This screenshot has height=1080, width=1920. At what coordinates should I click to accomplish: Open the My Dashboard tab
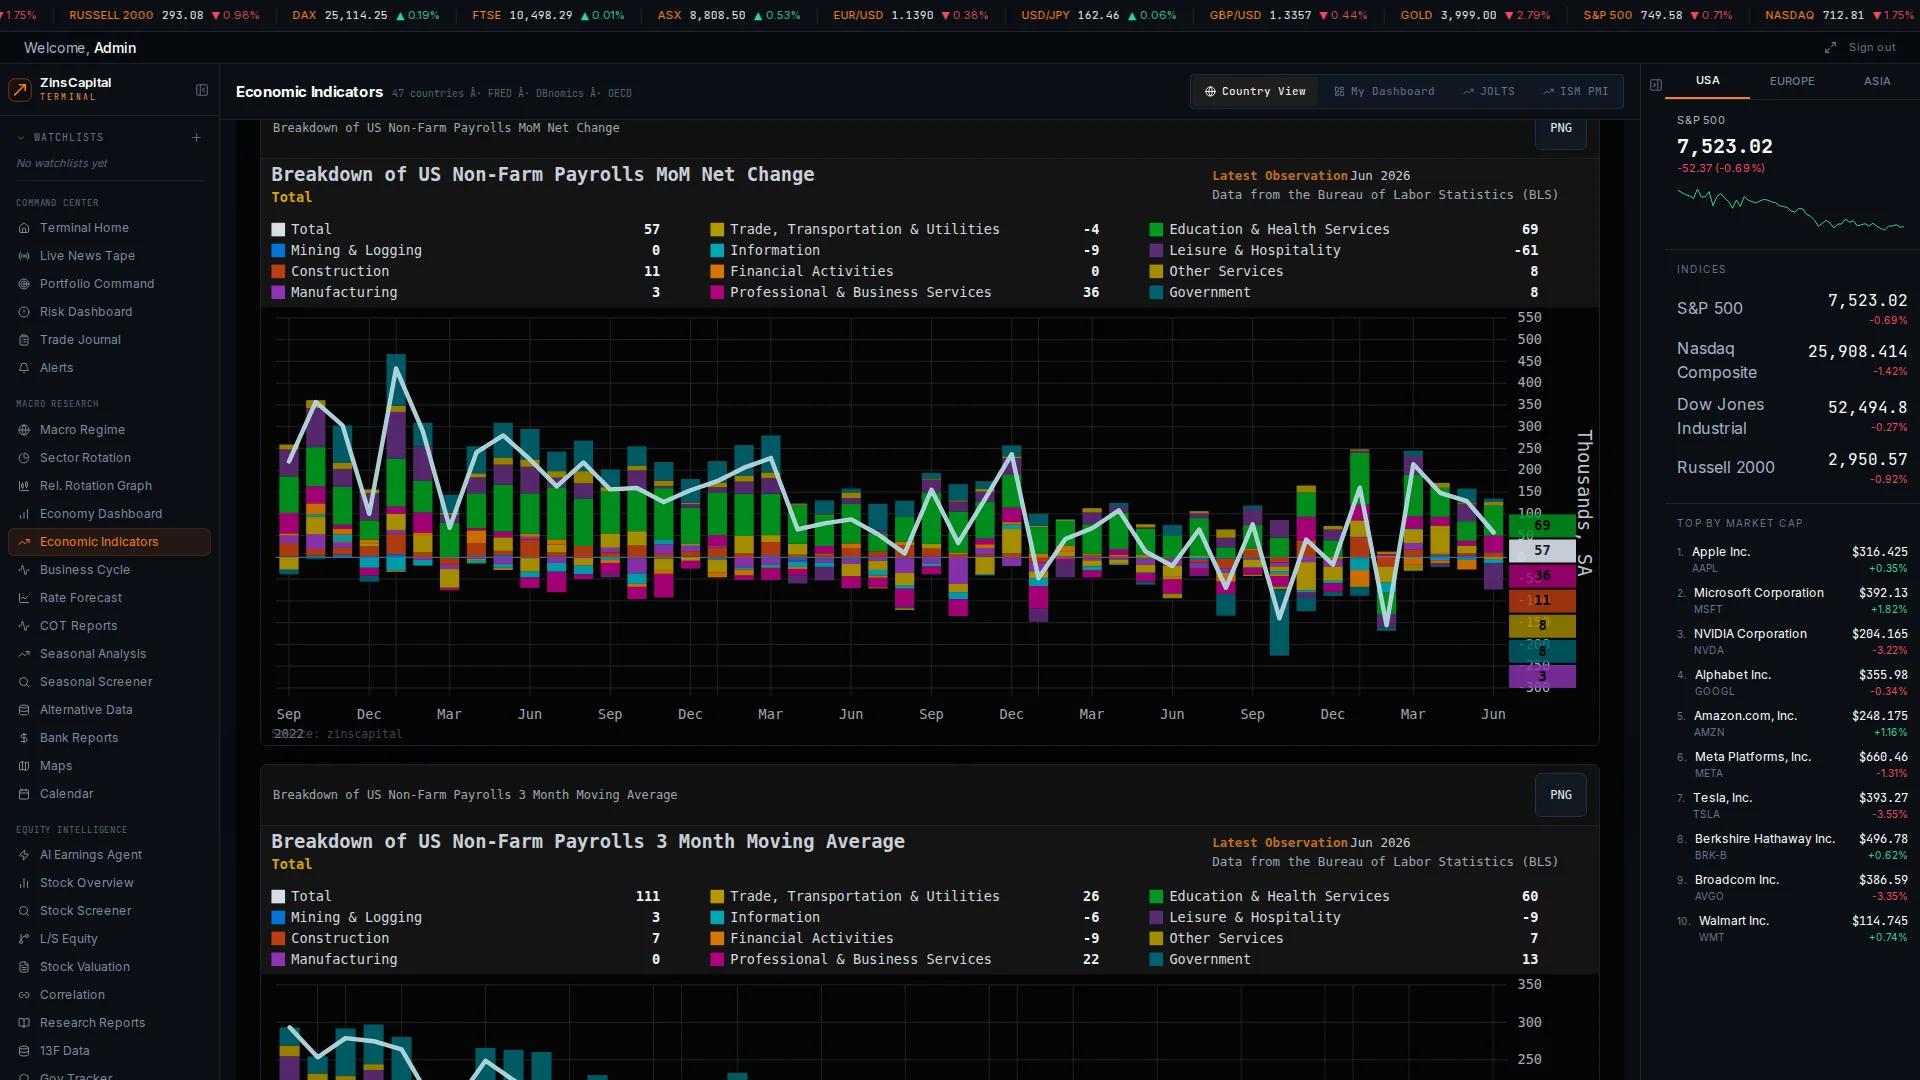[1384, 91]
